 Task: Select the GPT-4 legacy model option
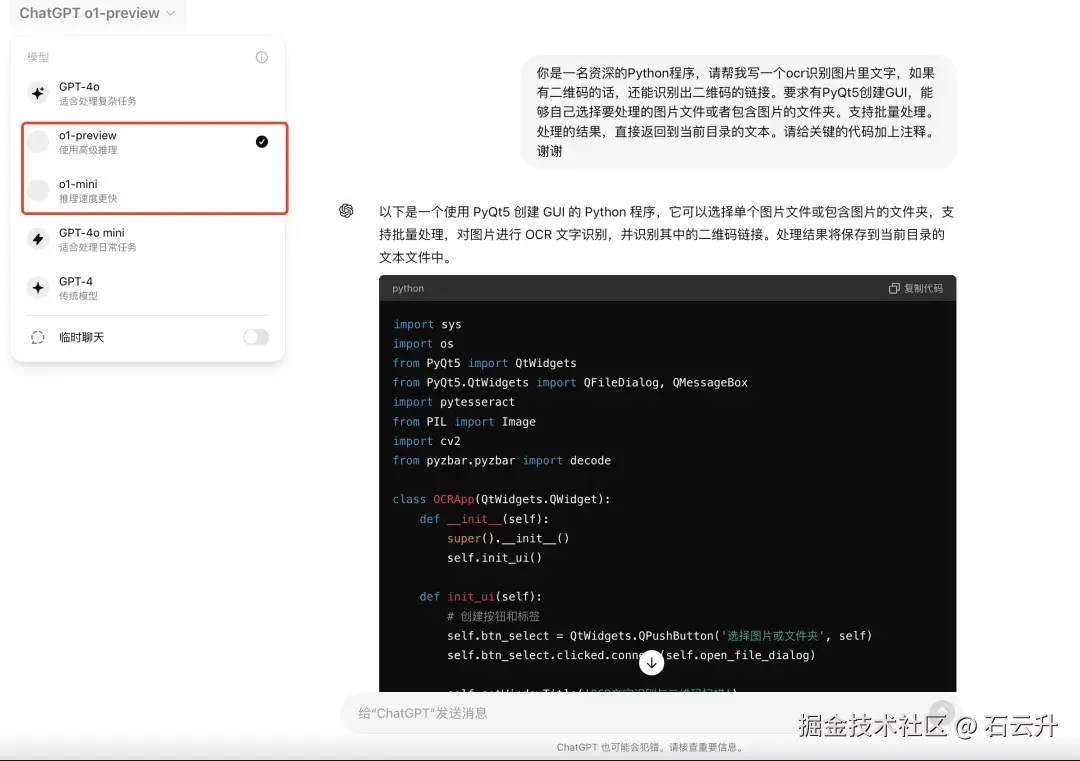148,288
